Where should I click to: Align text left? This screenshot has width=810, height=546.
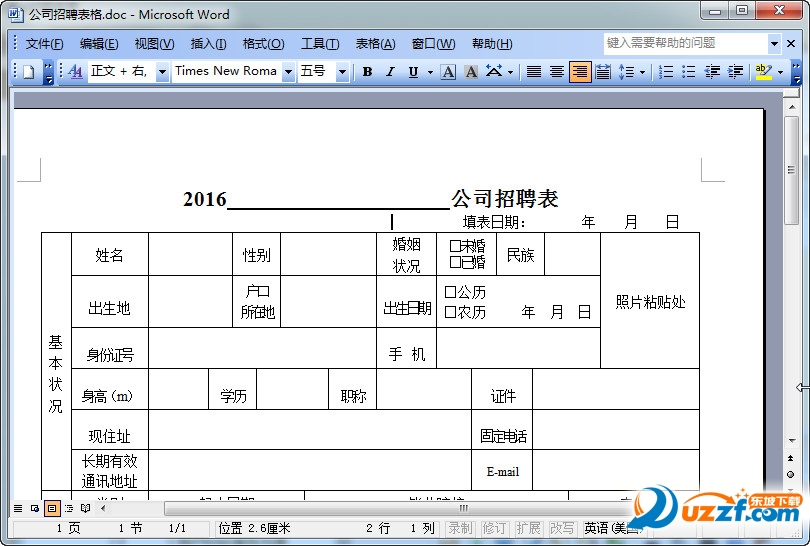(534, 72)
